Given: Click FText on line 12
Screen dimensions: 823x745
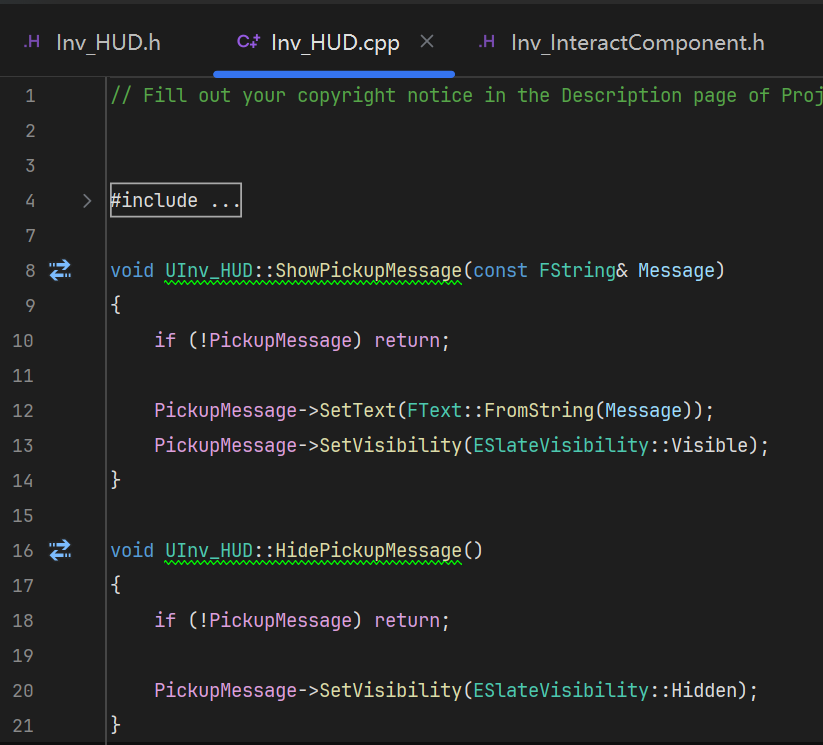Looking at the screenshot, I should coord(435,411).
